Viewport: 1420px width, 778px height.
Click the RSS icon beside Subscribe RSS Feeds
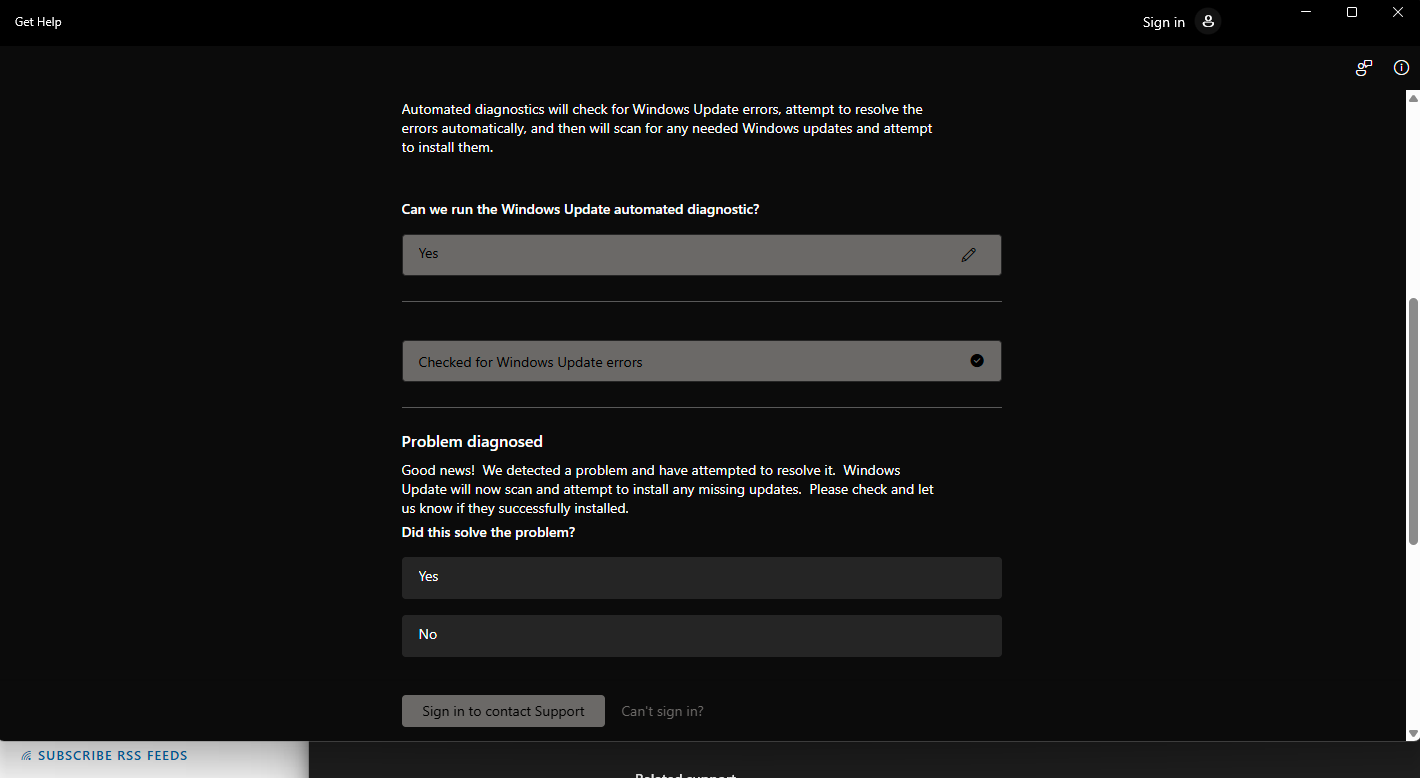(x=26, y=756)
